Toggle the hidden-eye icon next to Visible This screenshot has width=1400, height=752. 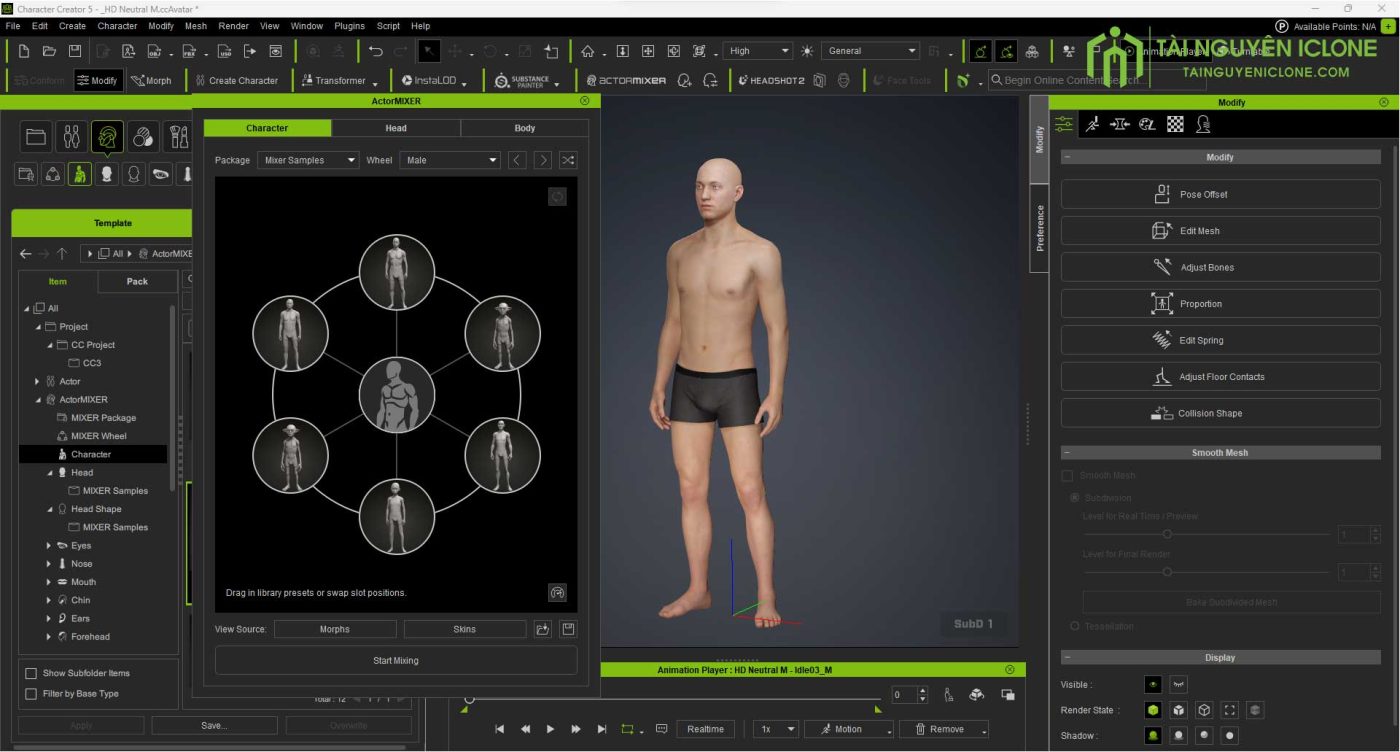coord(1179,685)
